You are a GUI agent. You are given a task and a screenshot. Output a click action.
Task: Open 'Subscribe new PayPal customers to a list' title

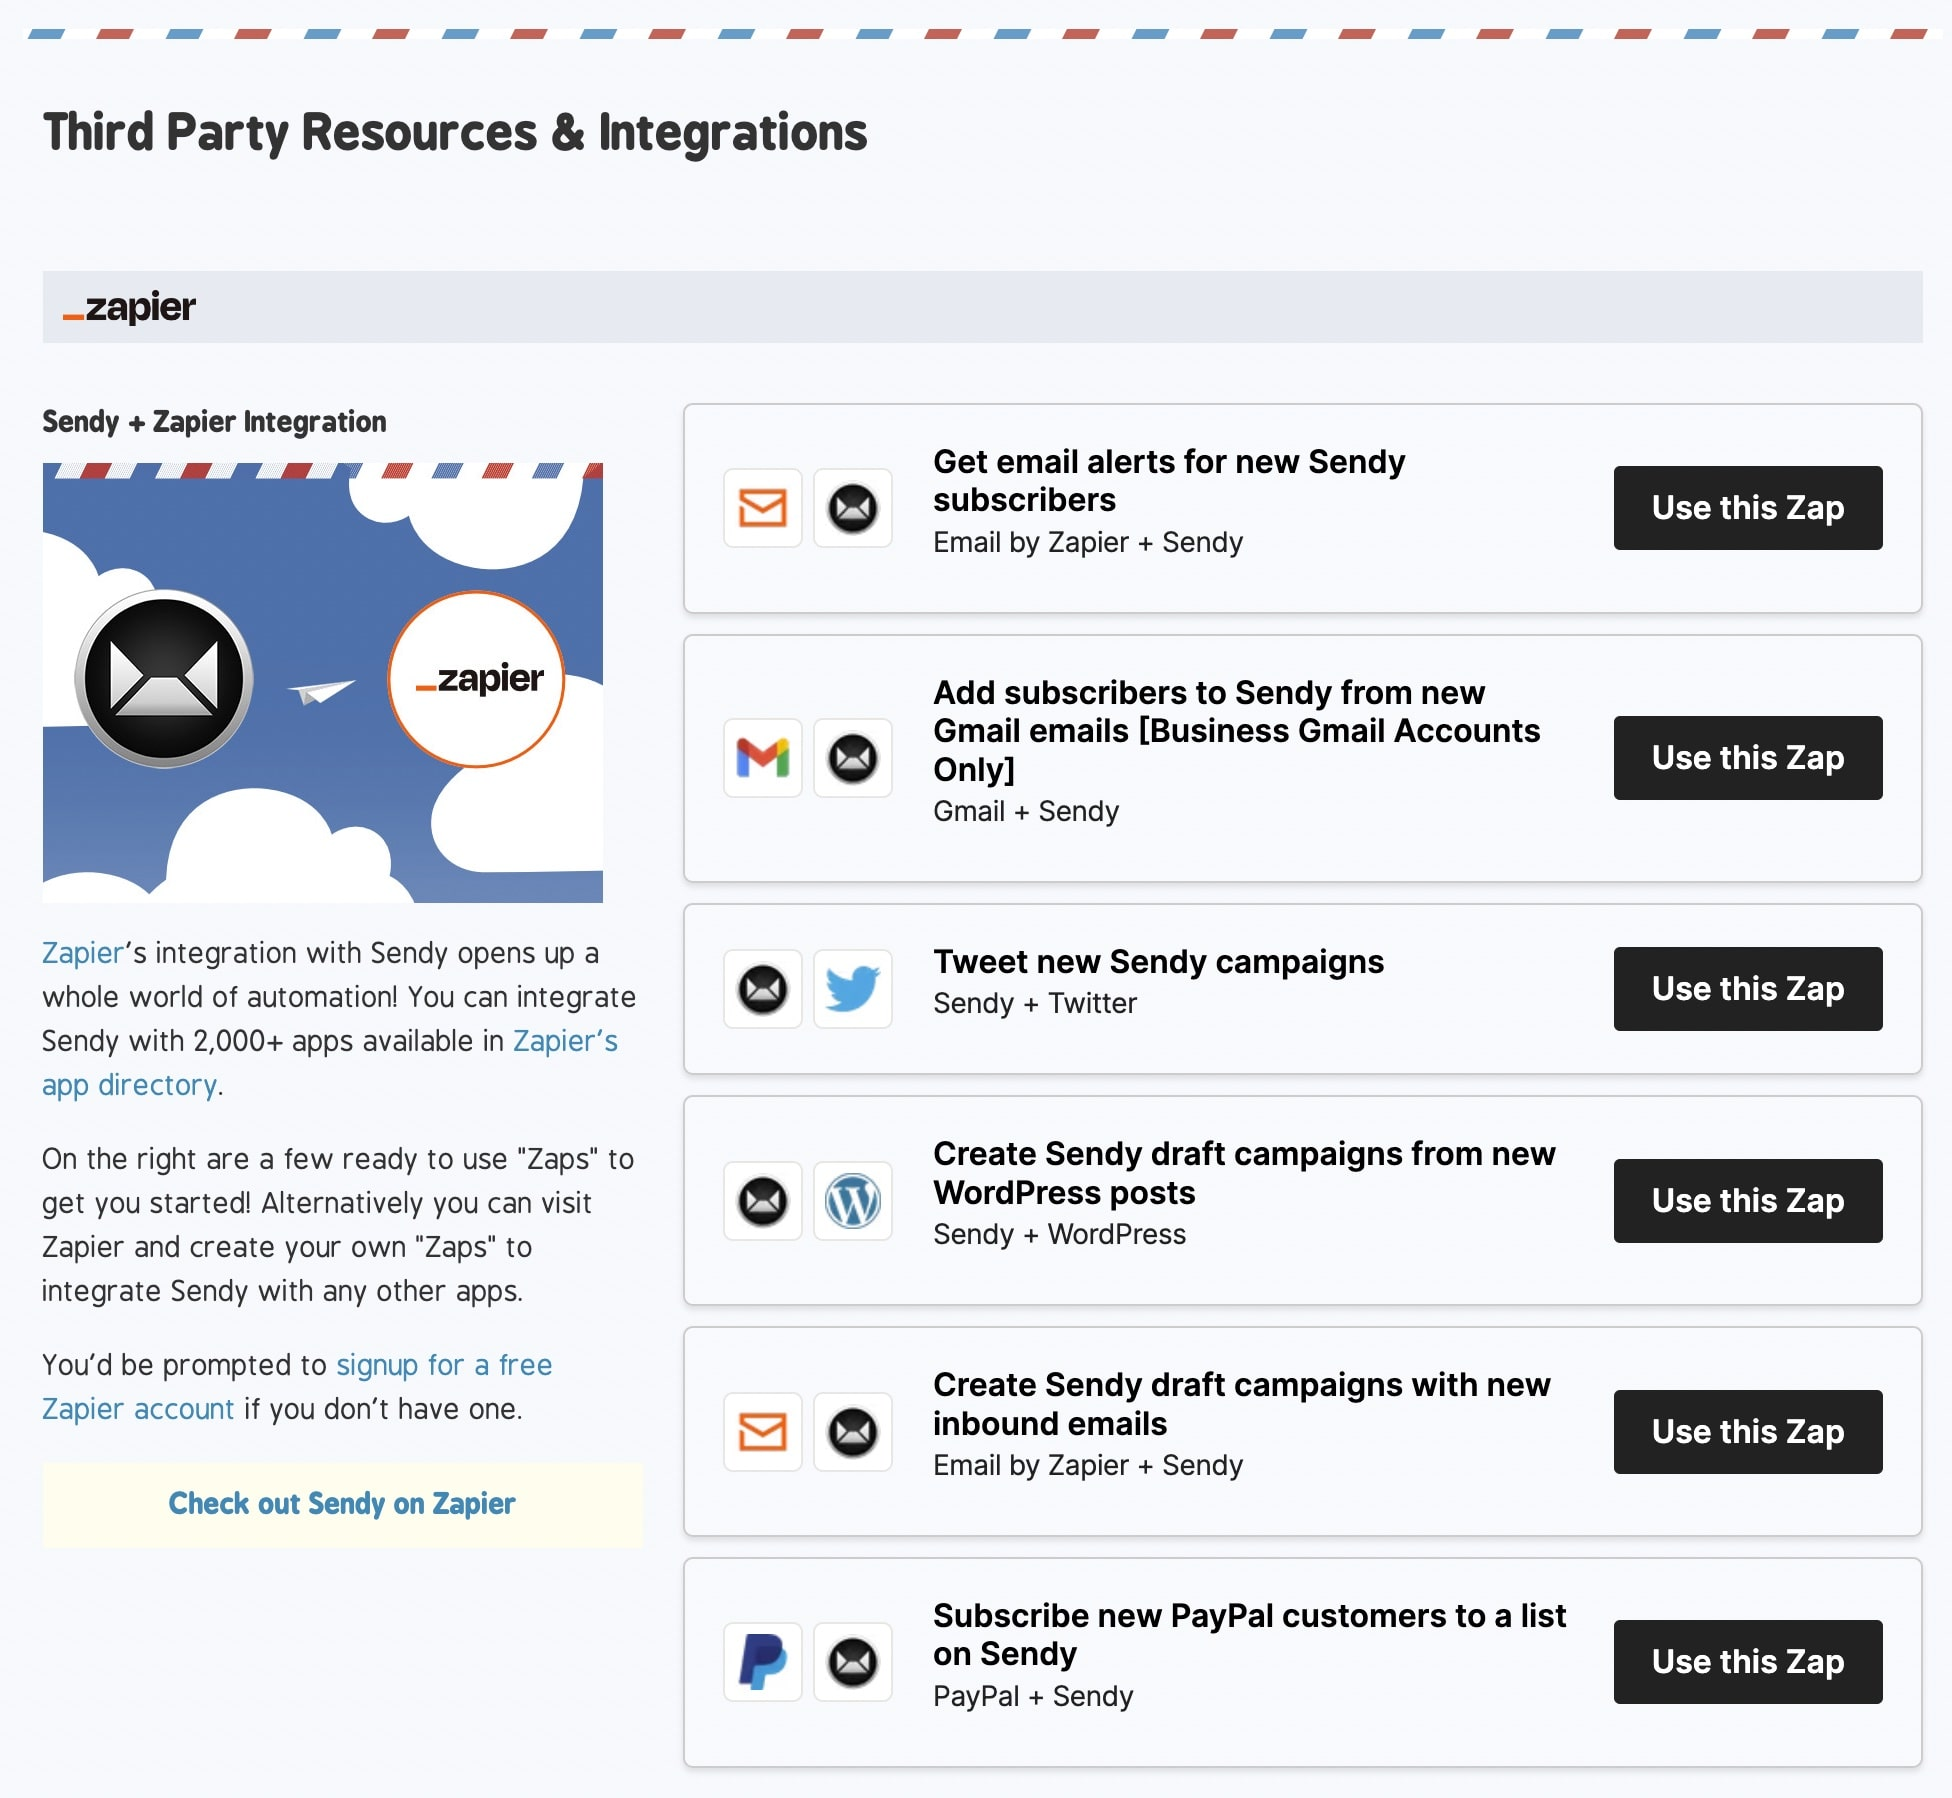coord(1249,1635)
